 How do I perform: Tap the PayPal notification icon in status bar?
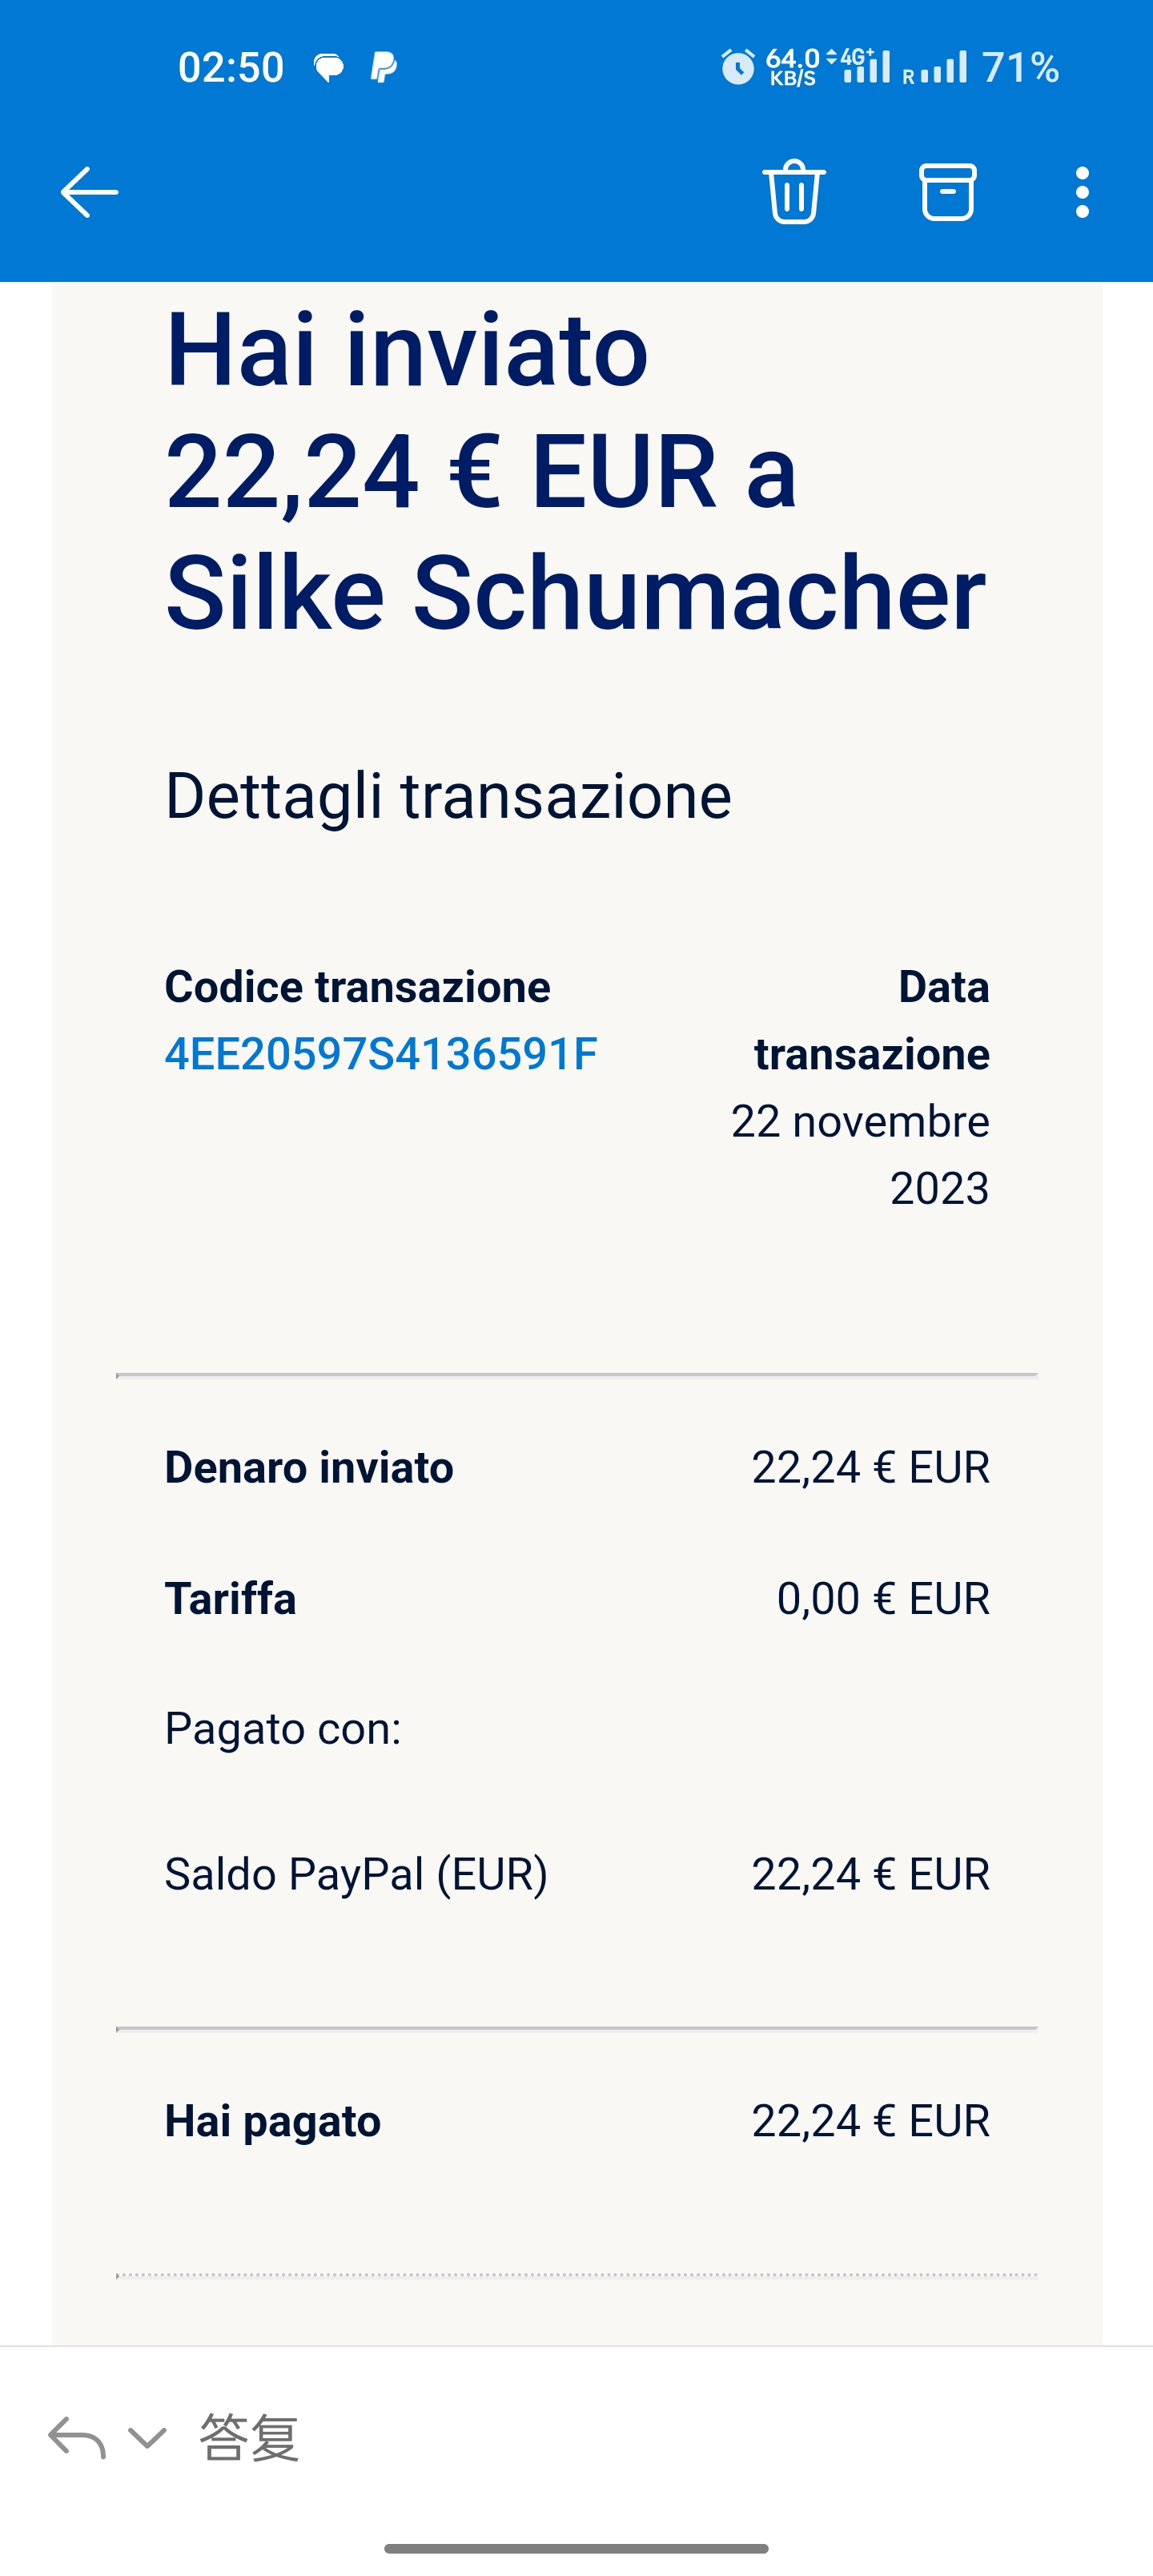tap(384, 67)
